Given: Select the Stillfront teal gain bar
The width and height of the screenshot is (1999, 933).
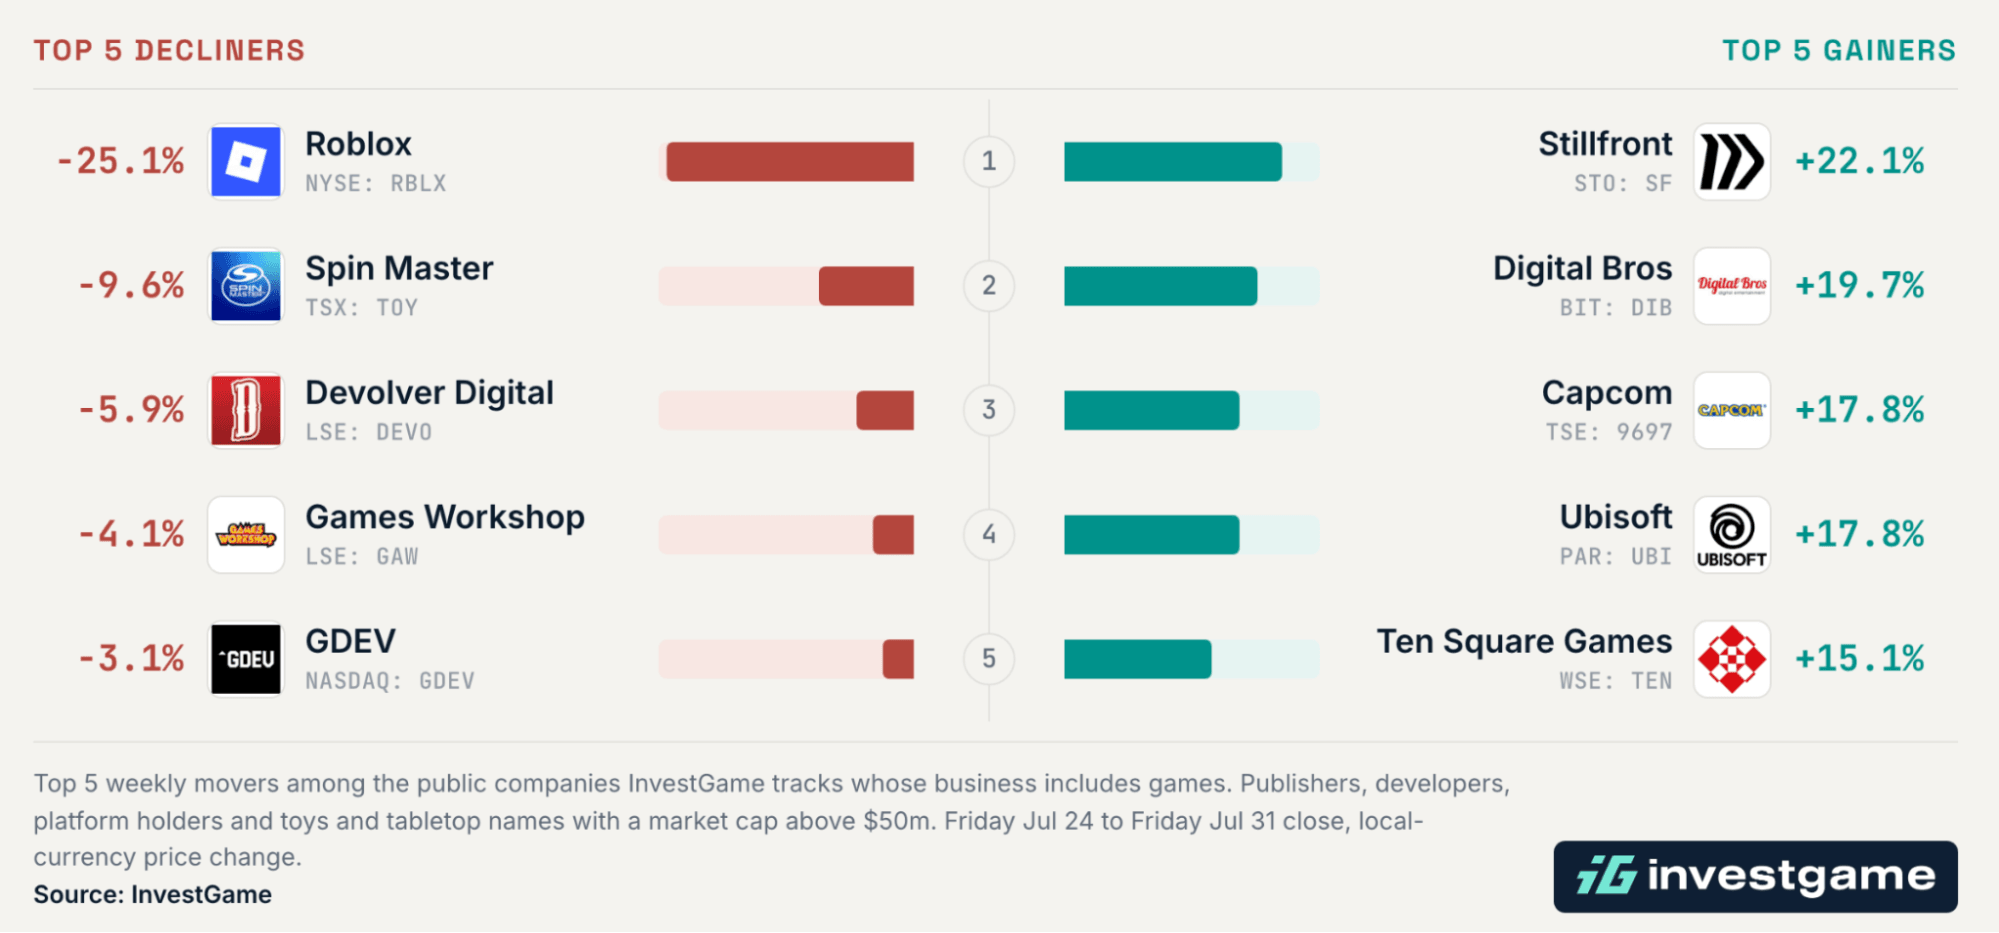Looking at the screenshot, I should click(x=1173, y=162).
